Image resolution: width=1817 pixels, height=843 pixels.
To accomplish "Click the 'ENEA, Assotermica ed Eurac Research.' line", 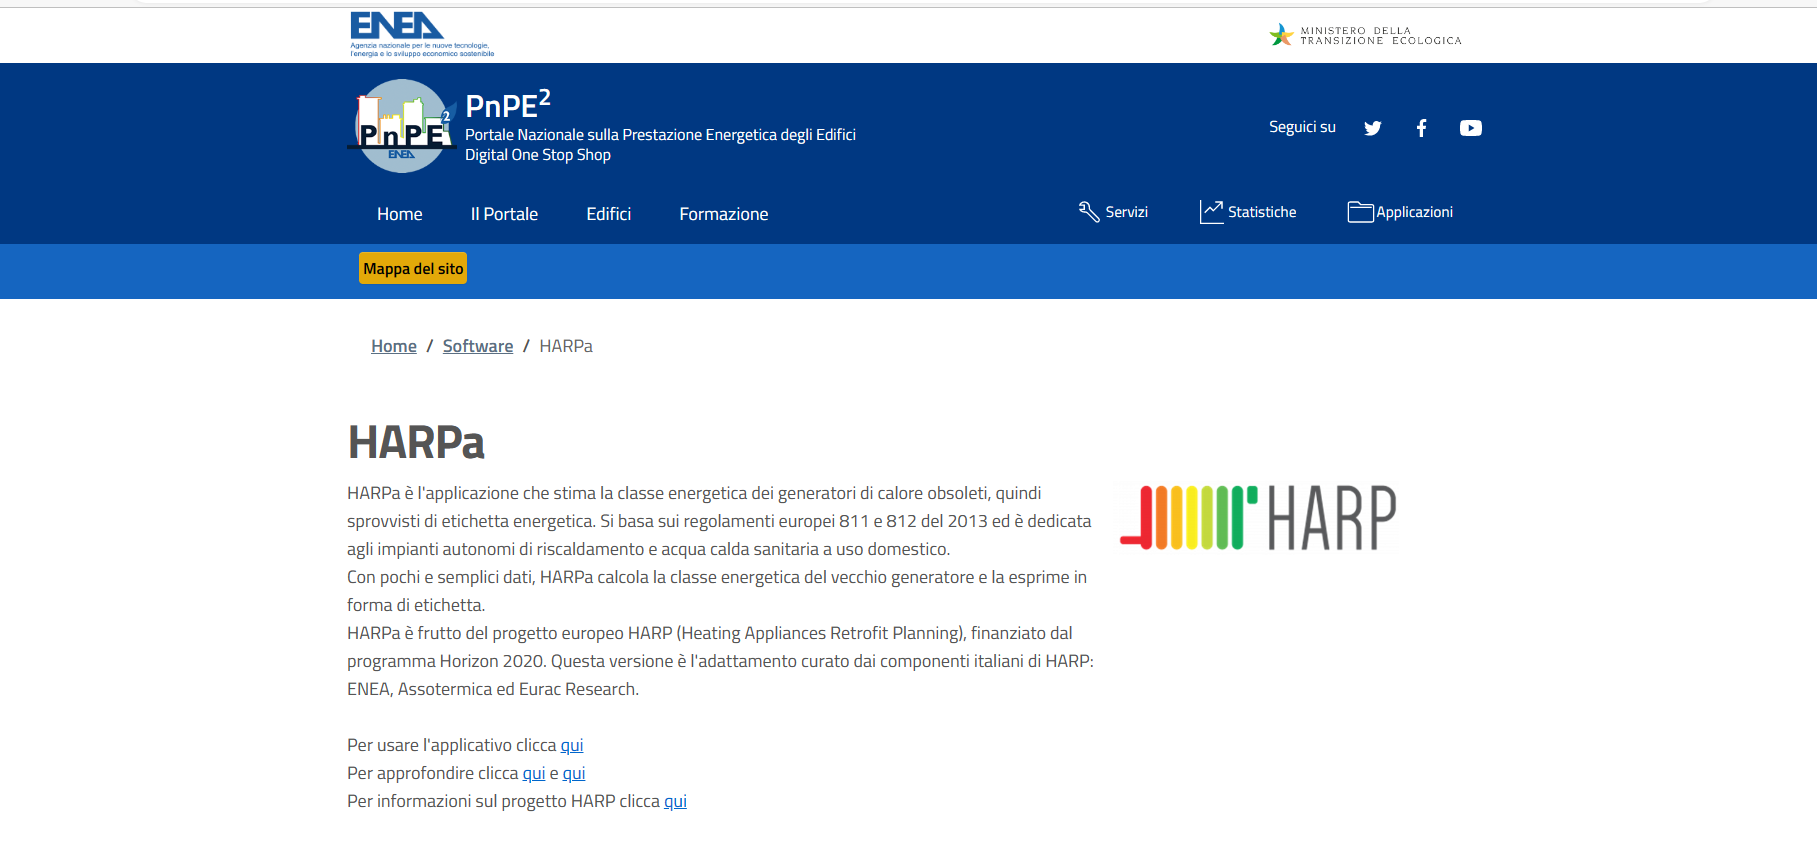I will click(493, 689).
